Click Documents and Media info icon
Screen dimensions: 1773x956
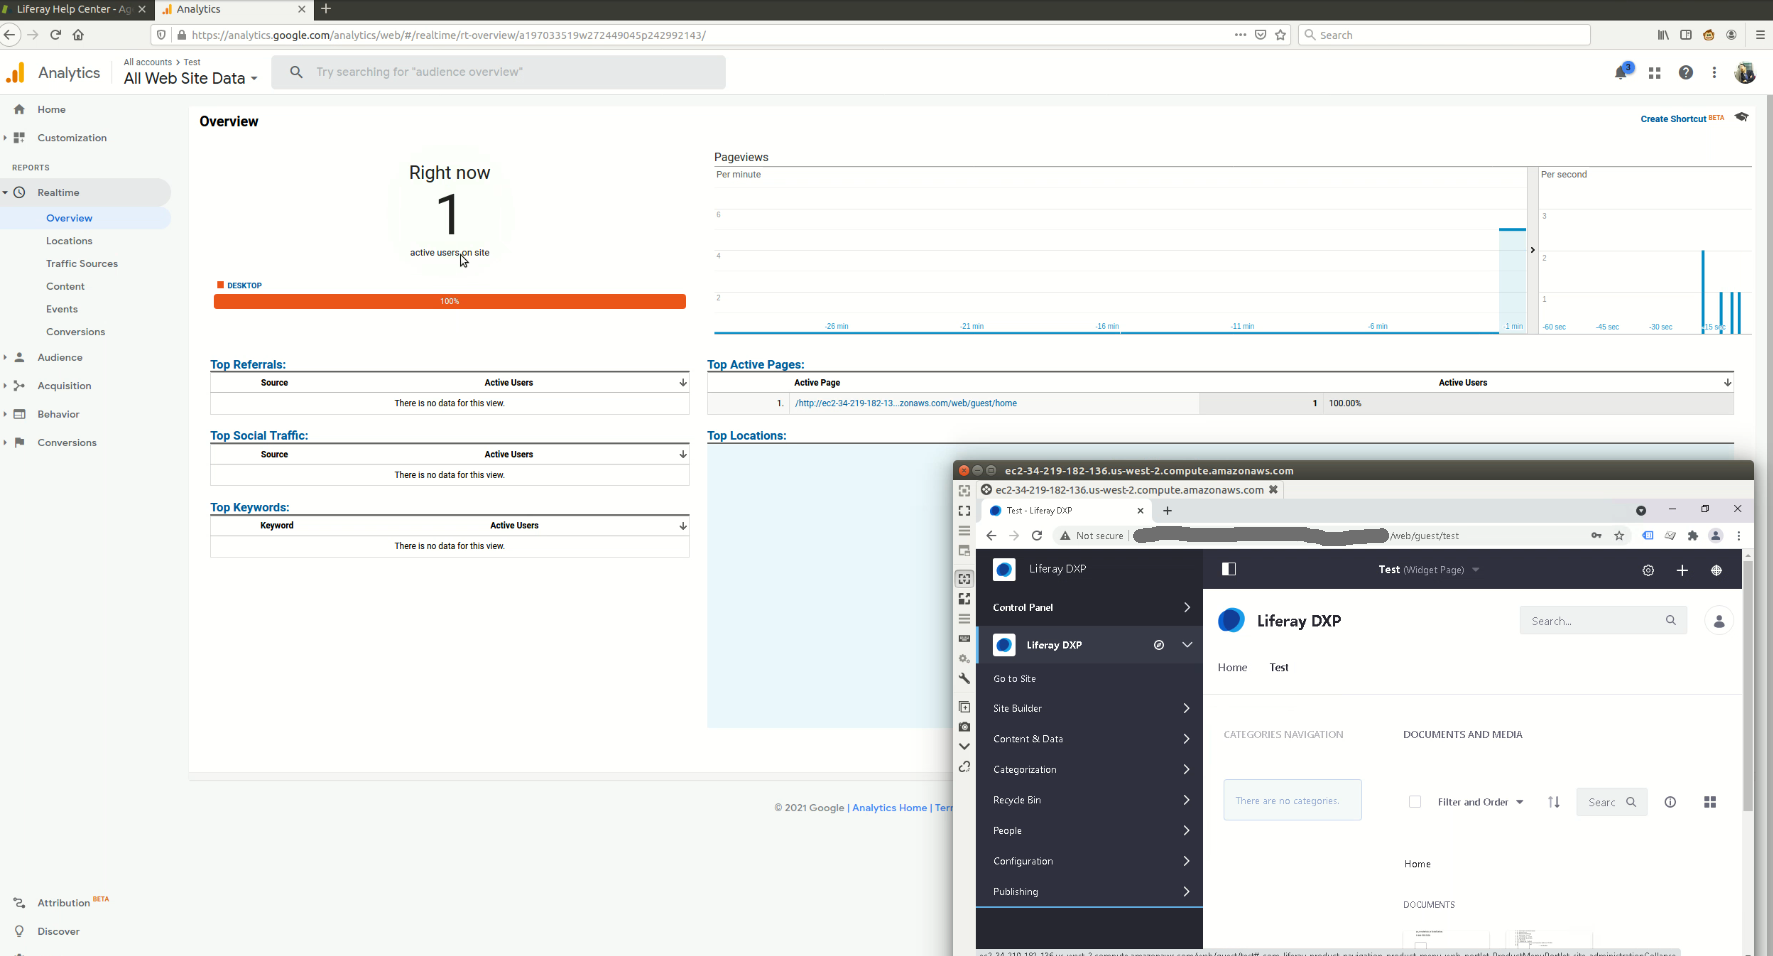coord(1670,802)
